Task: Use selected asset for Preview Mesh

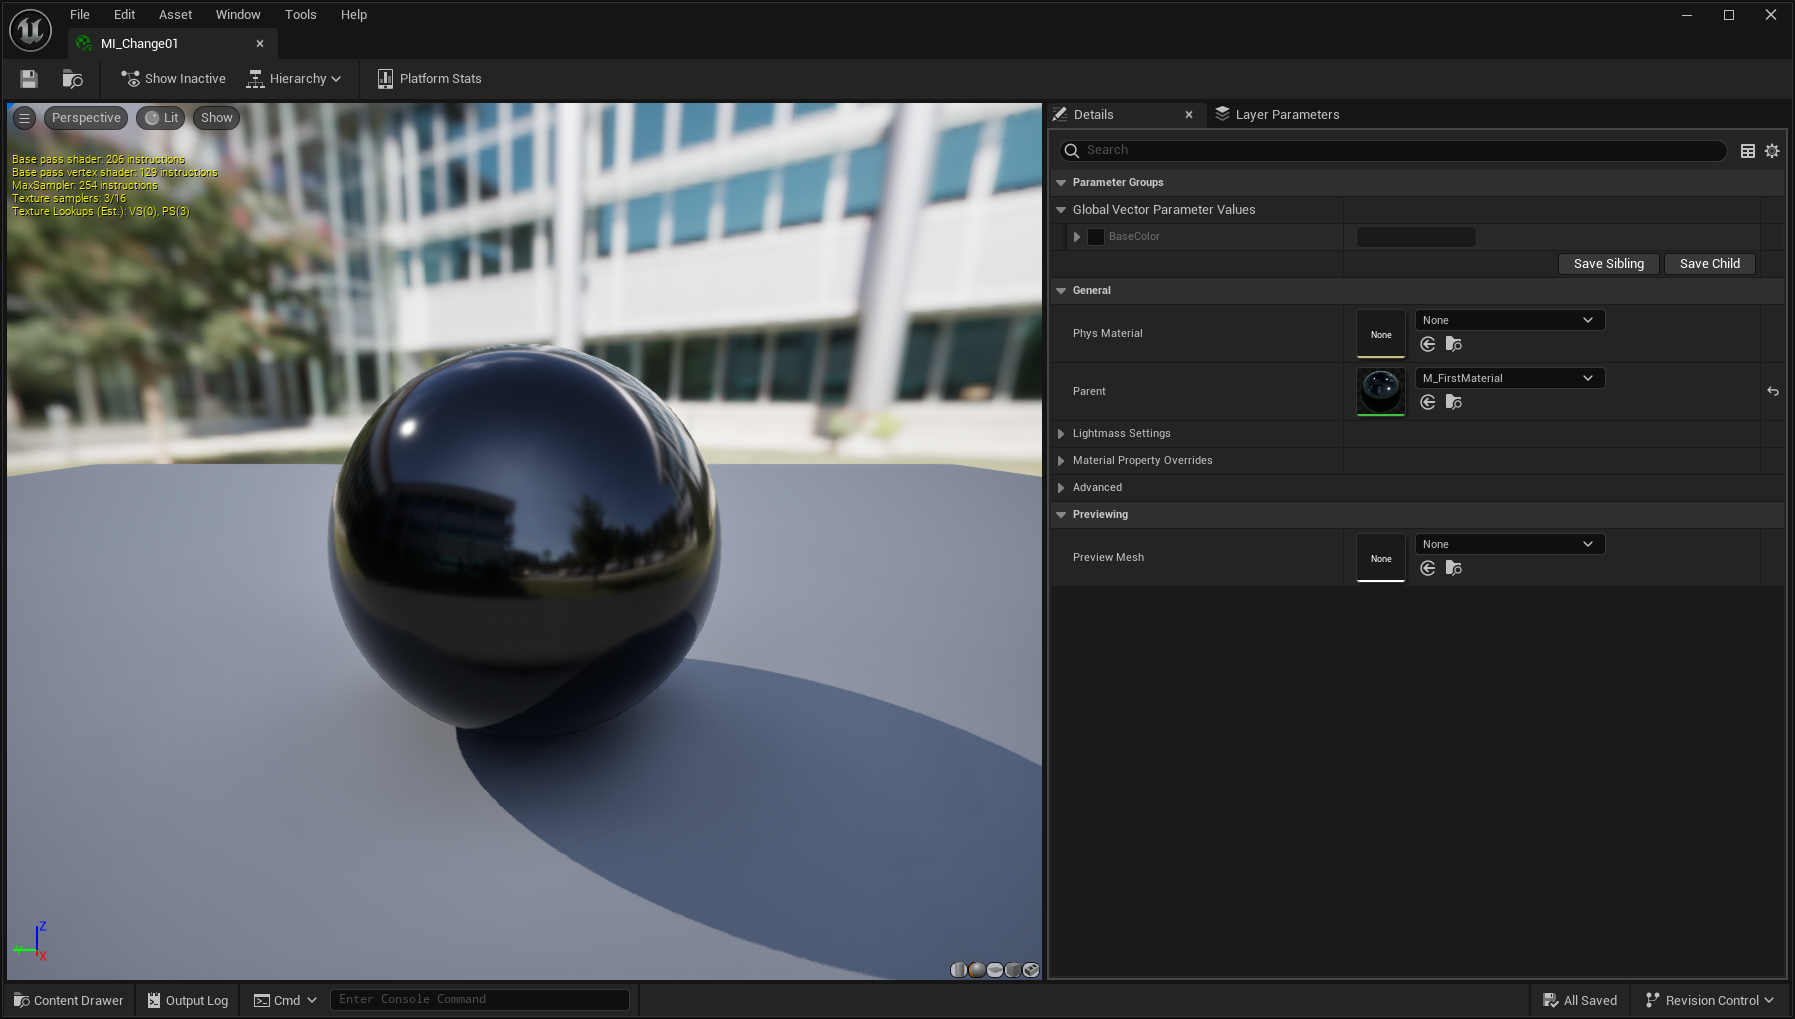Action: click(x=1428, y=568)
